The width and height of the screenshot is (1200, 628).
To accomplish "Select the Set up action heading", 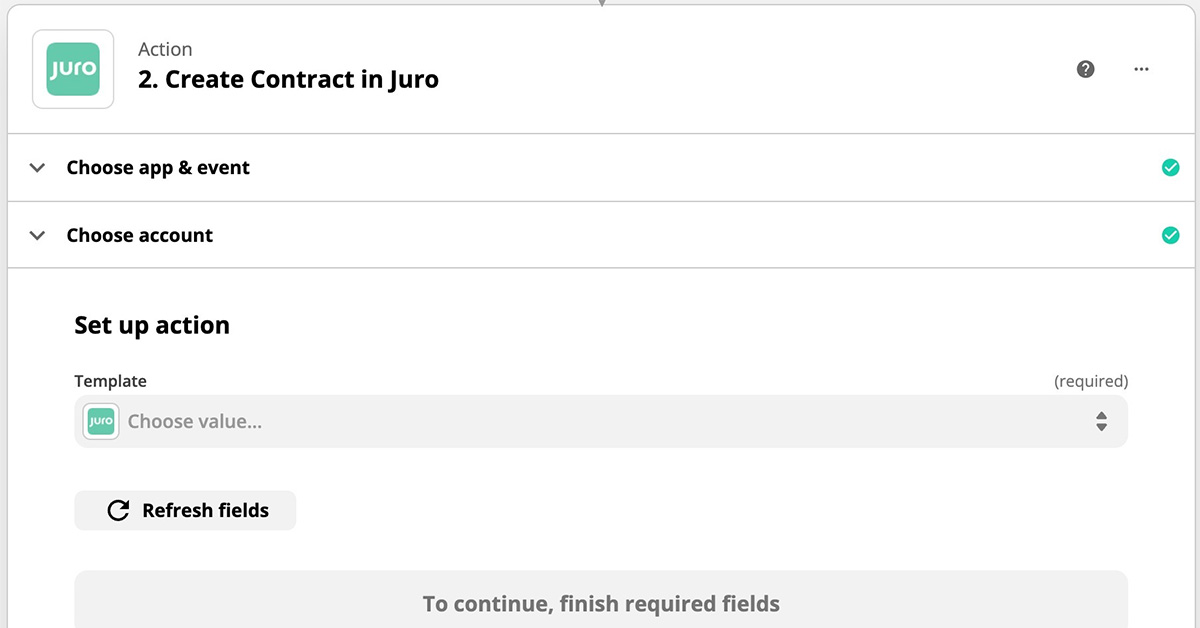I will (x=152, y=325).
